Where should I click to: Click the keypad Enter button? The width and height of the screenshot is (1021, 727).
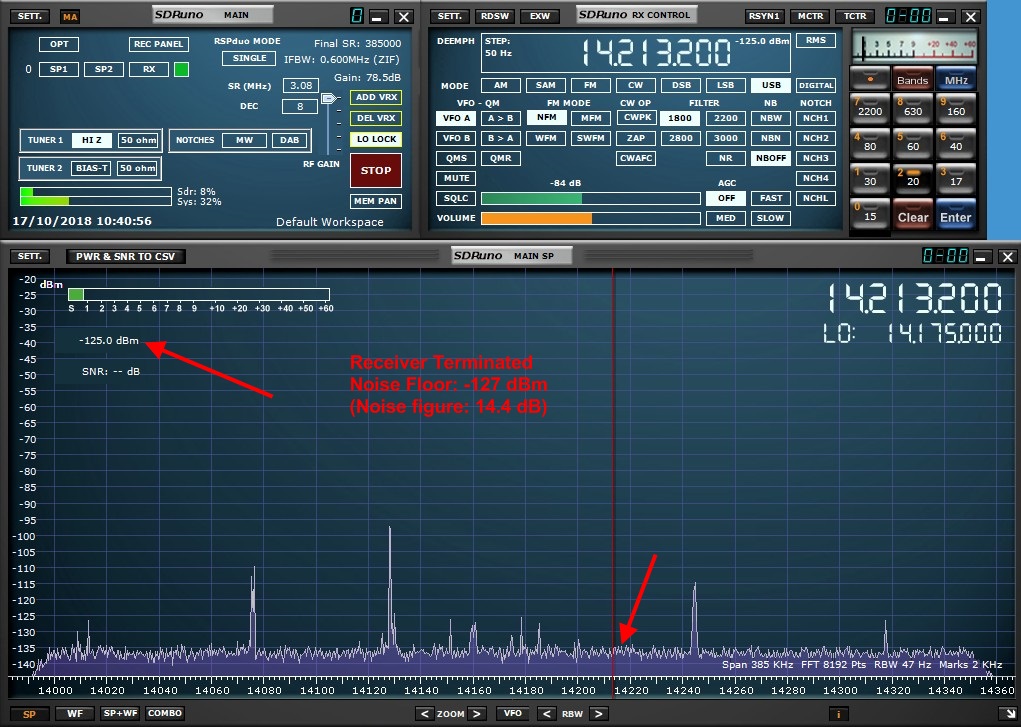[x=956, y=214]
